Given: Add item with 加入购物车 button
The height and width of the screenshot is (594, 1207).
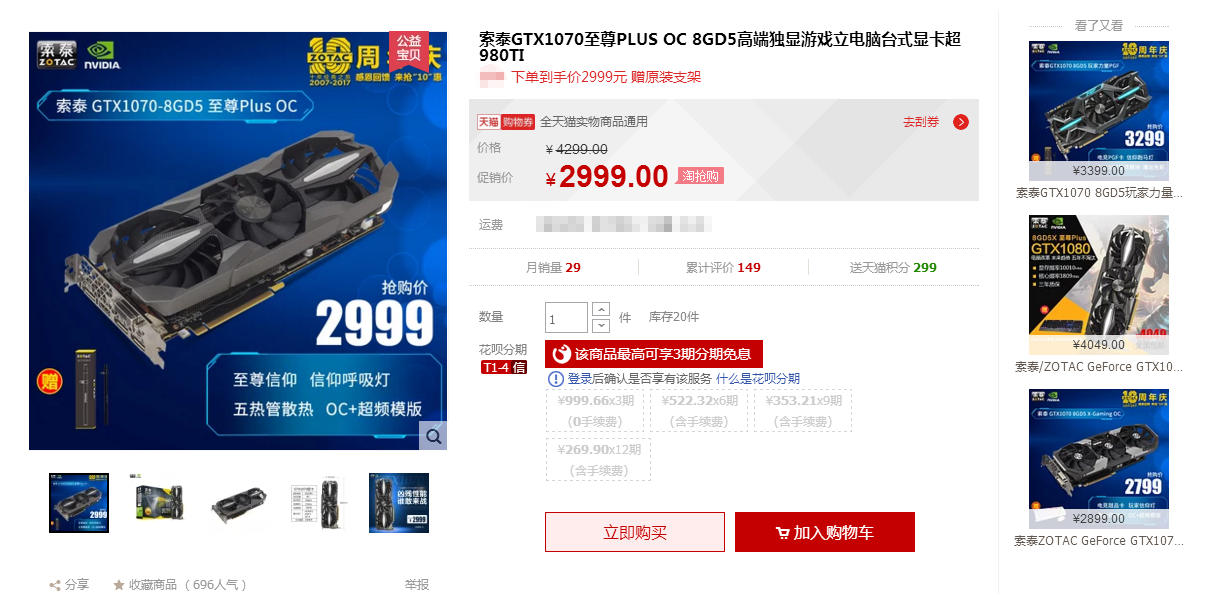Looking at the screenshot, I should pos(825,532).
